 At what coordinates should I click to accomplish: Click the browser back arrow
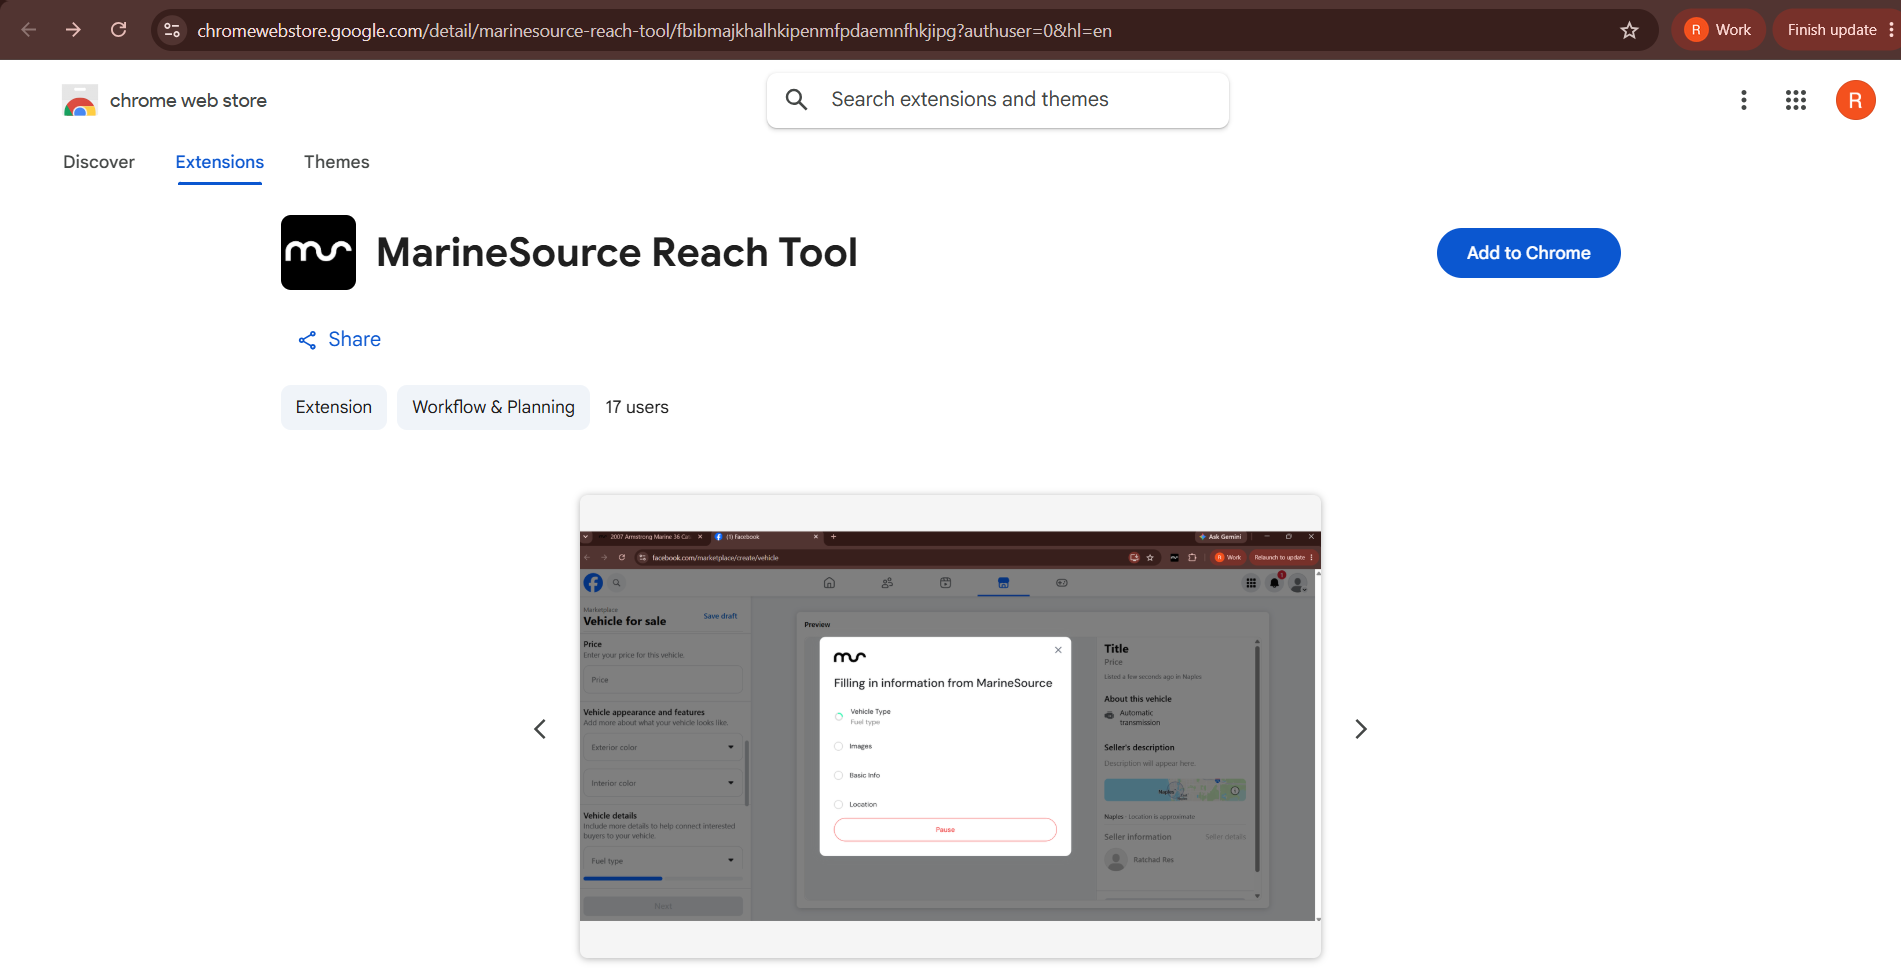pyautogui.click(x=29, y=30)
